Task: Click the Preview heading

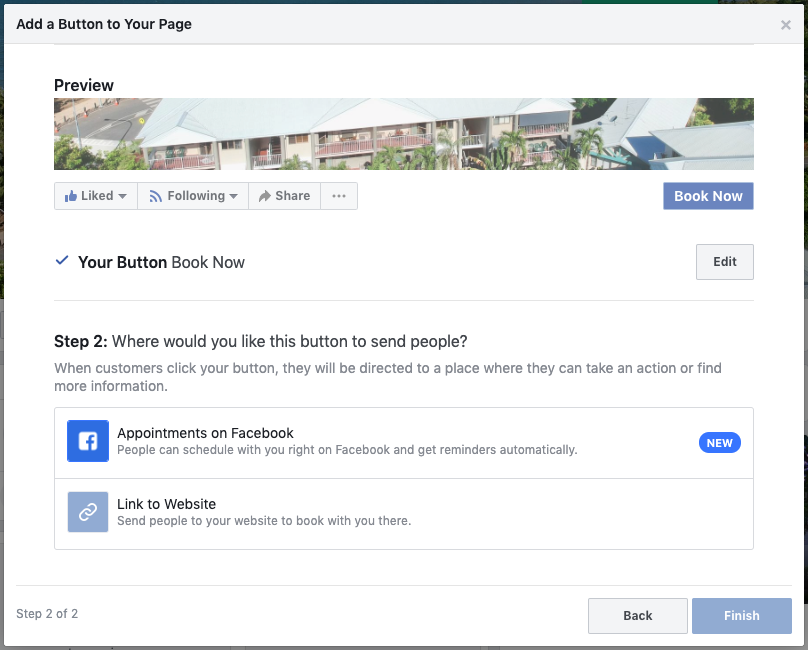Action: 83,85
